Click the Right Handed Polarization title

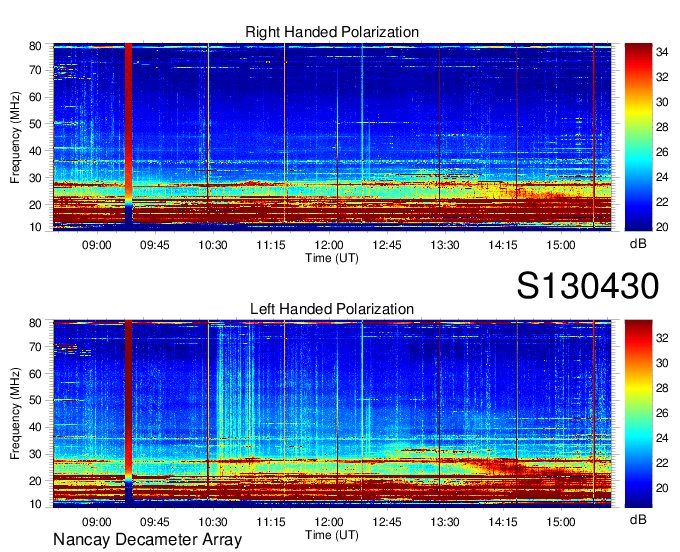click(332, 32)
